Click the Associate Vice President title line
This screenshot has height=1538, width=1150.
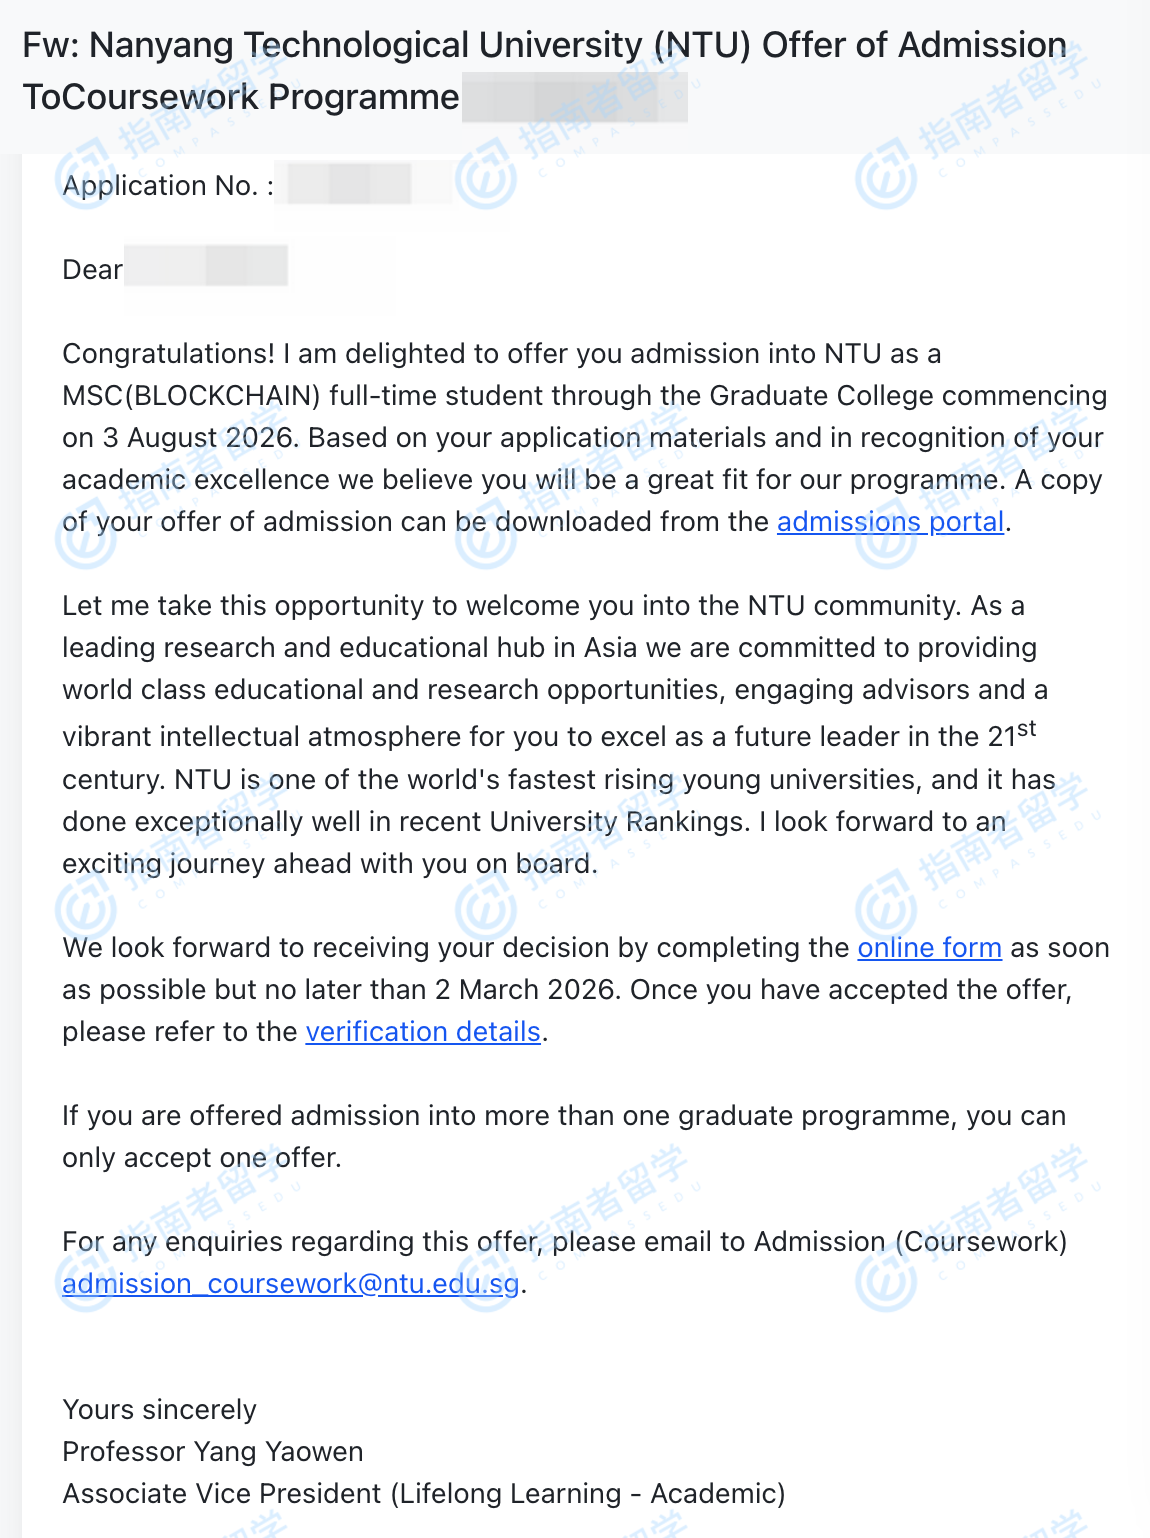[423, 1494]
